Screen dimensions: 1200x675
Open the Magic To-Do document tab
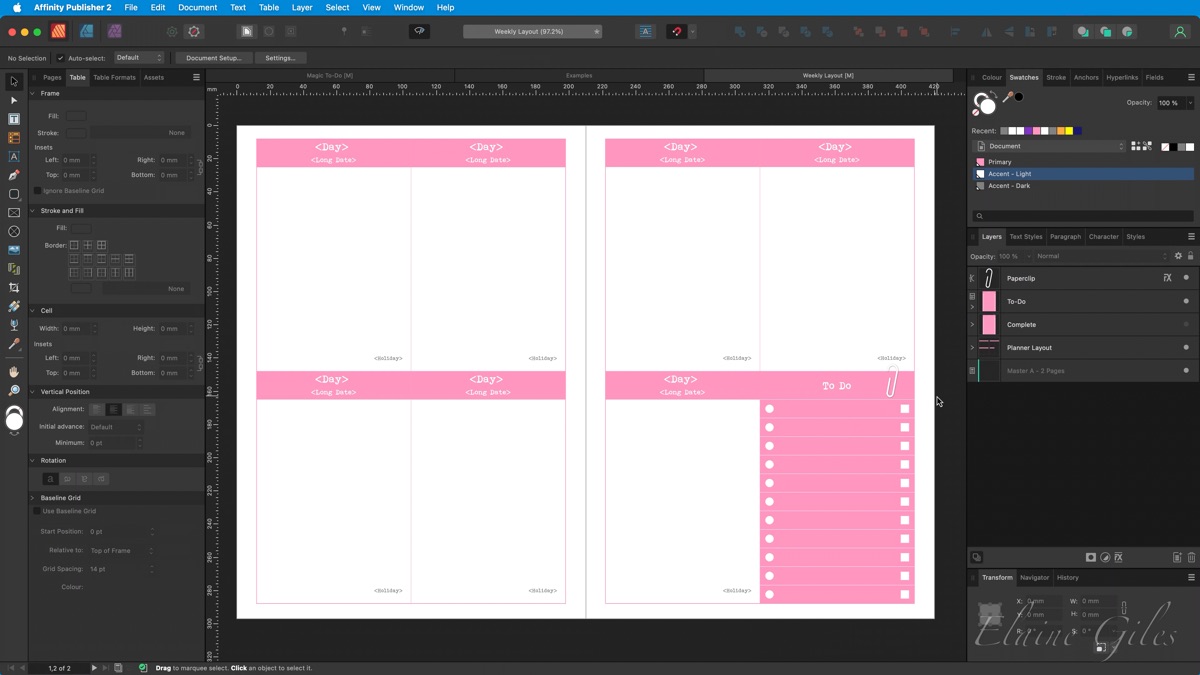point(330,75)
